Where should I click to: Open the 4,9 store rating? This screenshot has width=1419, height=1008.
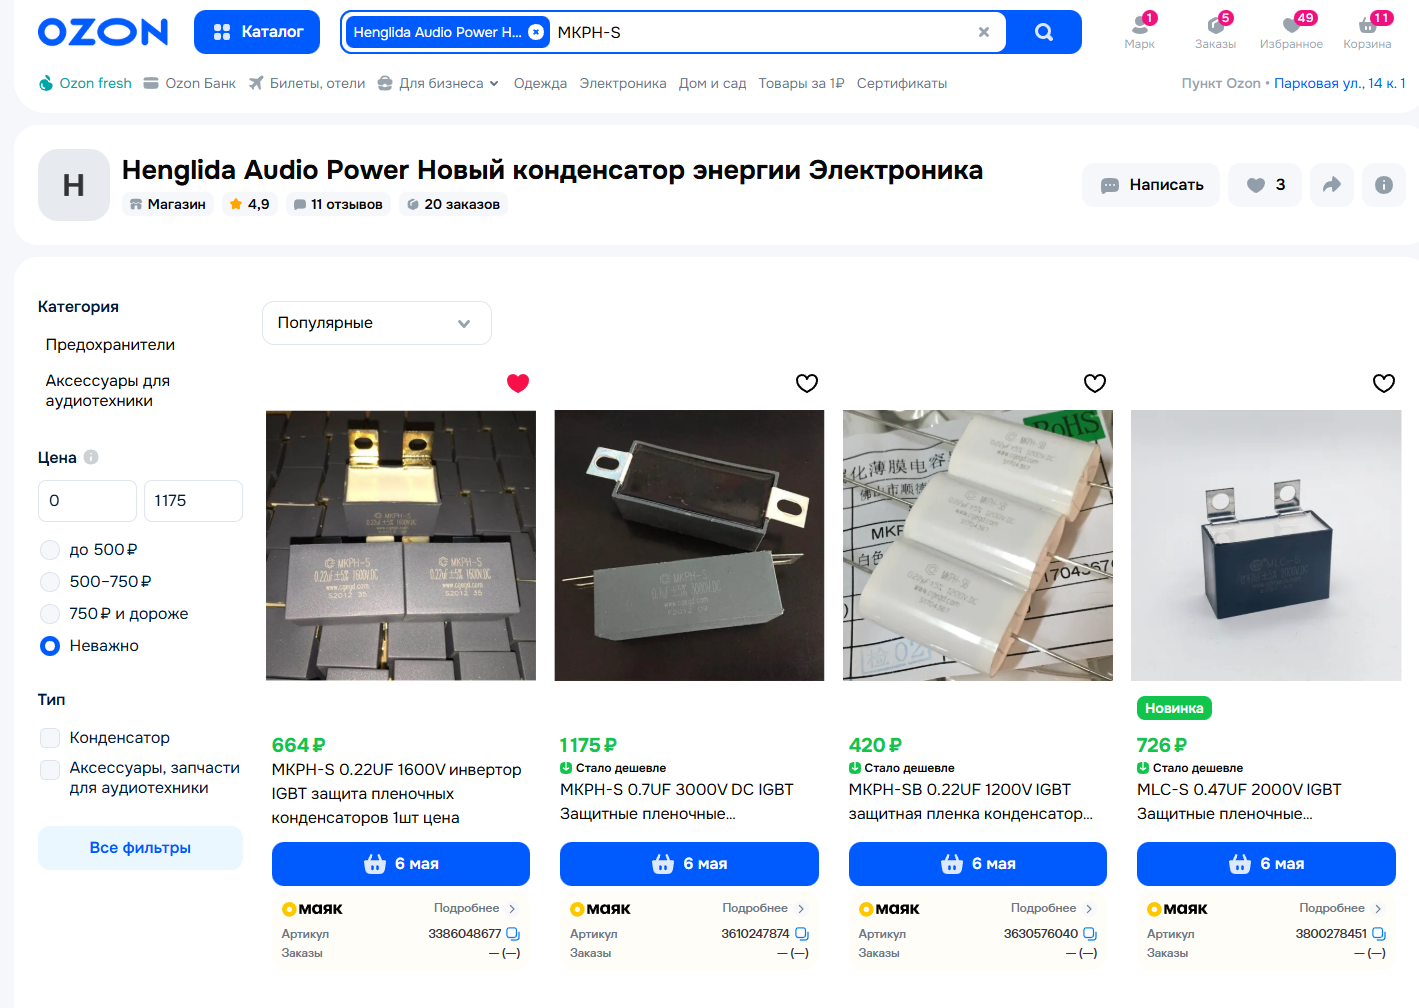click(x=249, y=204)
